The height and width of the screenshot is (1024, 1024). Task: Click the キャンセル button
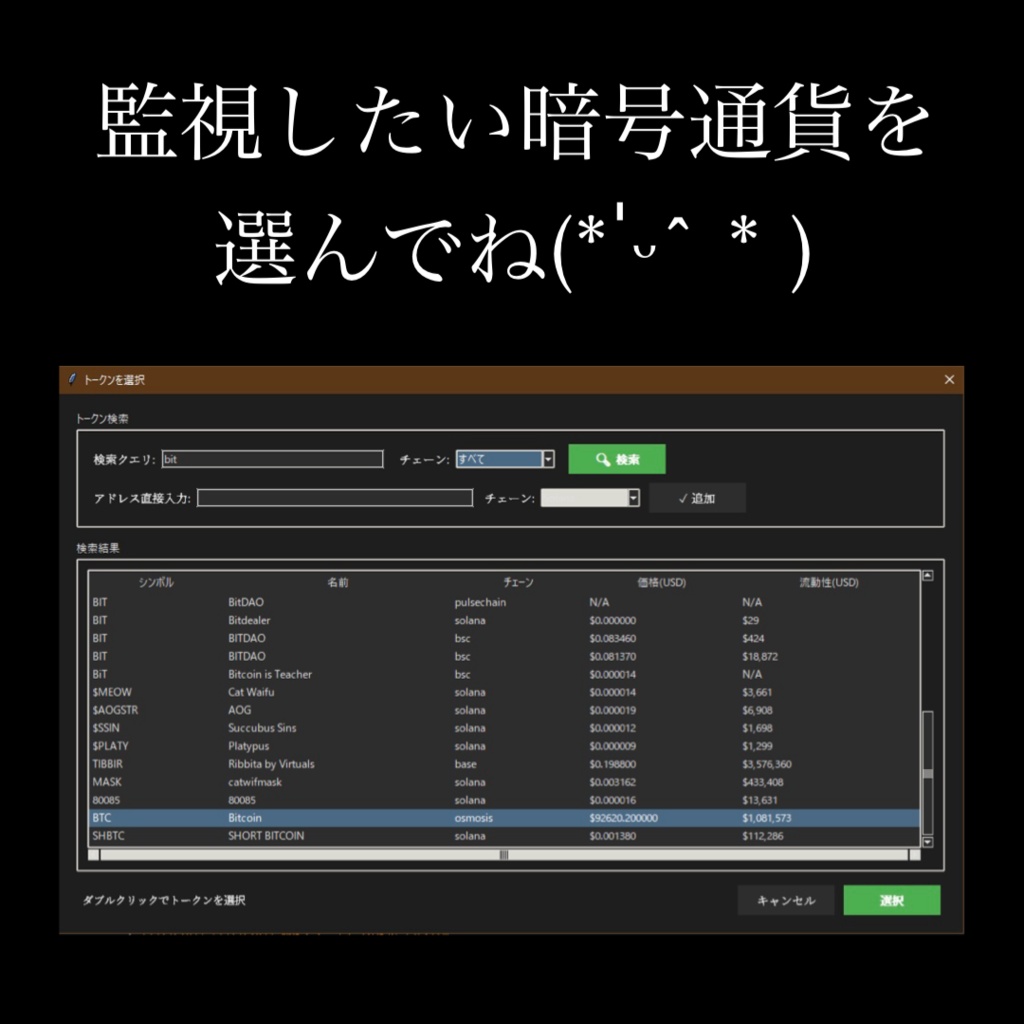tap(786, 900)
